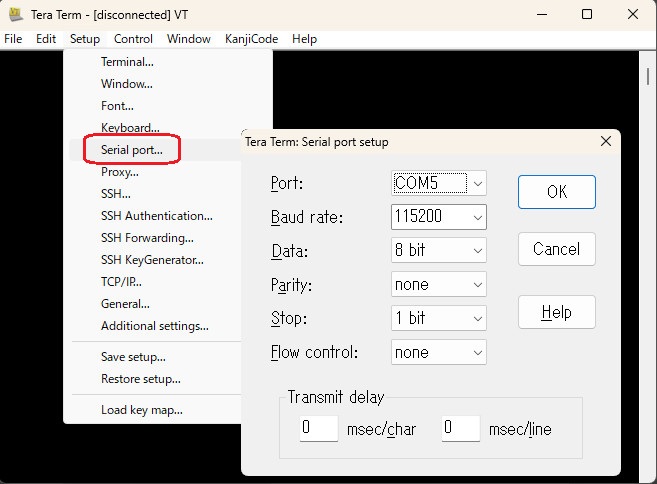
Task: Click the msec/line transmit delay field
Action: pos(460,429)
